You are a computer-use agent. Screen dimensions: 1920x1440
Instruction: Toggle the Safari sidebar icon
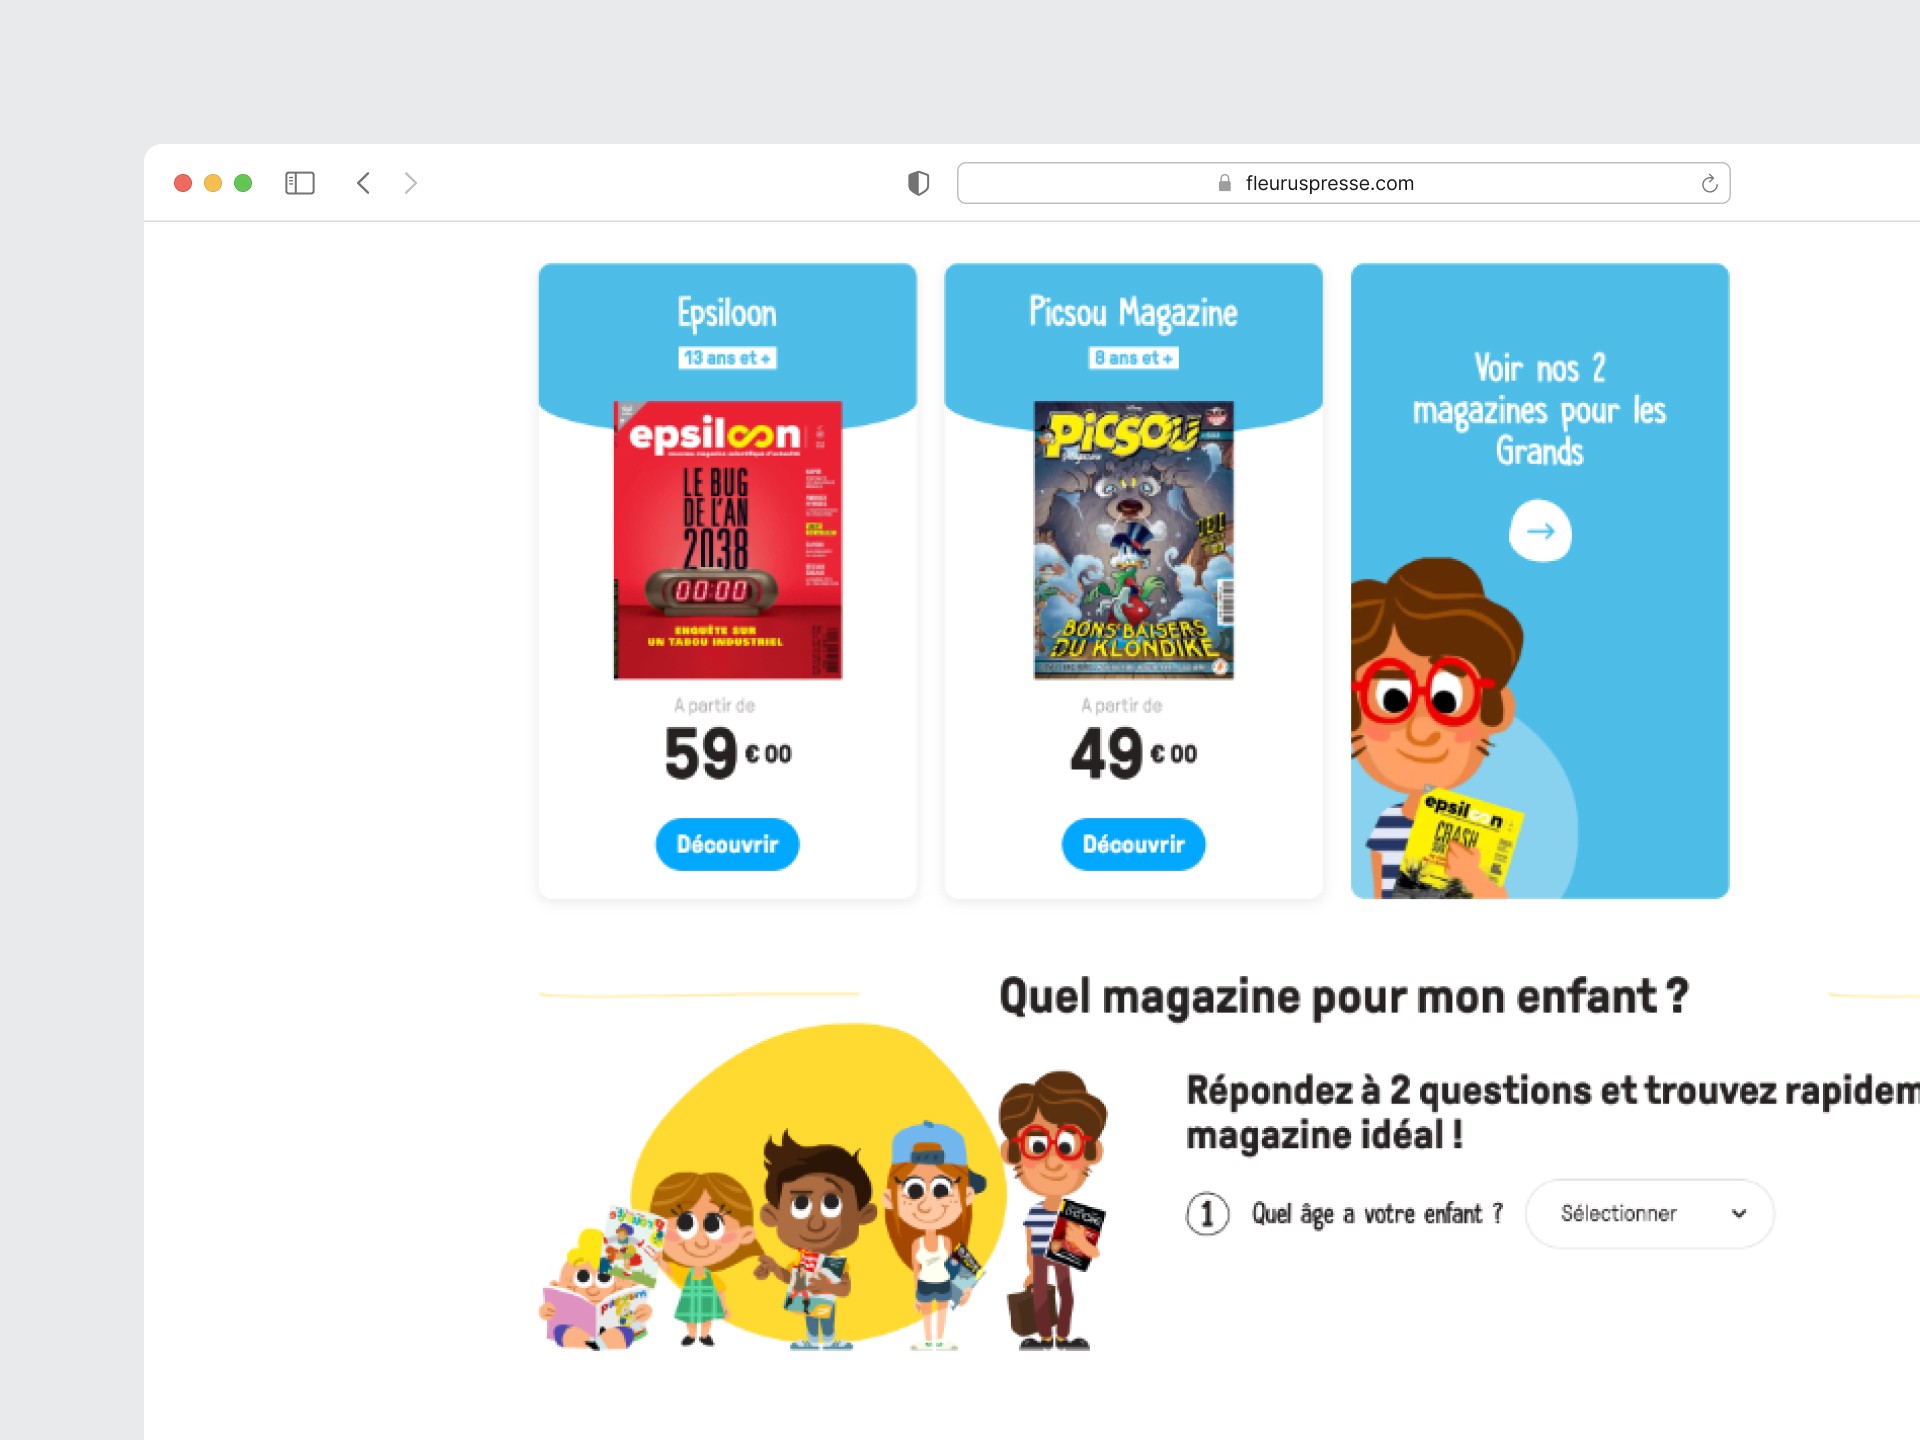(300, 183)
